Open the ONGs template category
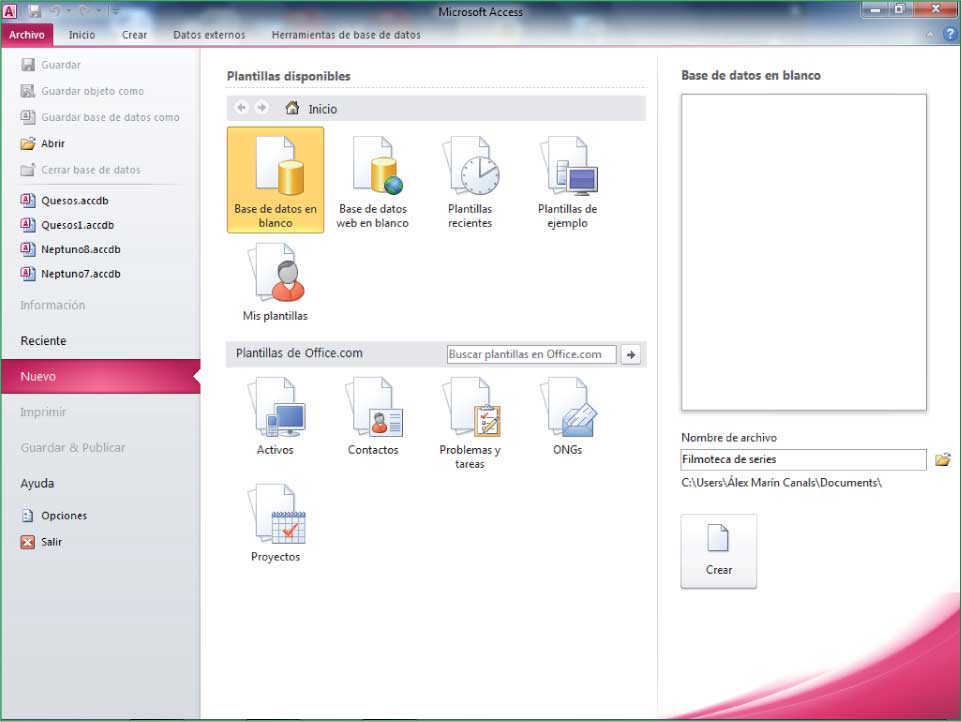This screenshot has width=962, height=722. click(568, 417)
